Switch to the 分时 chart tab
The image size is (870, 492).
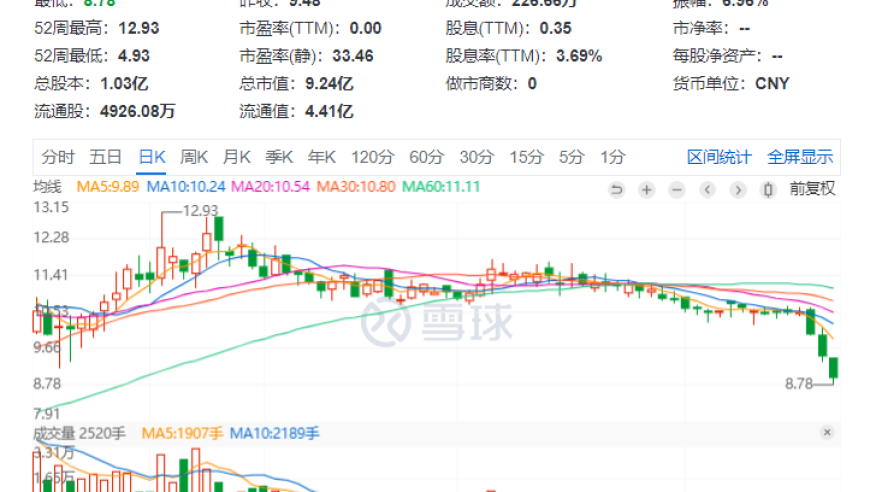(58, 157)
